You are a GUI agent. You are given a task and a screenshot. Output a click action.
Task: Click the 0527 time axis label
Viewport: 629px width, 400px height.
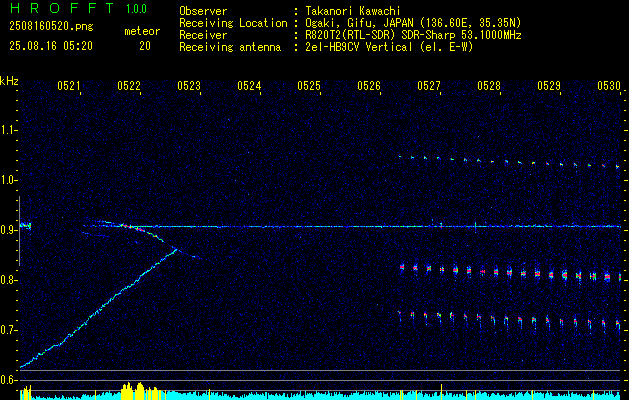point(429,85)
